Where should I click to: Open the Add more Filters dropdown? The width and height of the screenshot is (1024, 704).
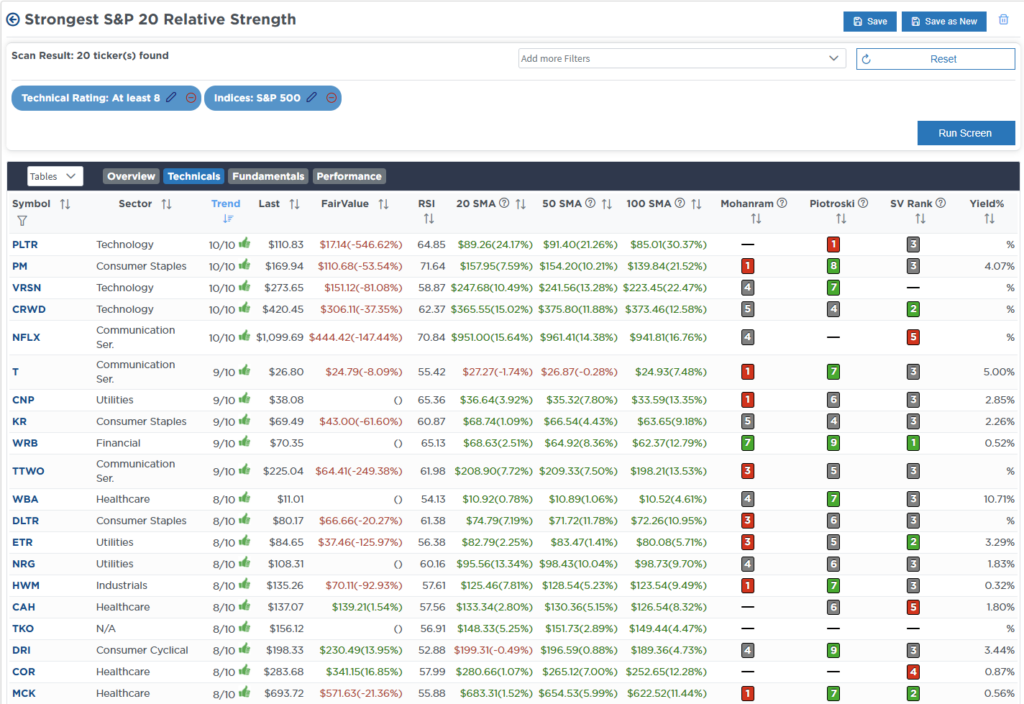[681, 59]
